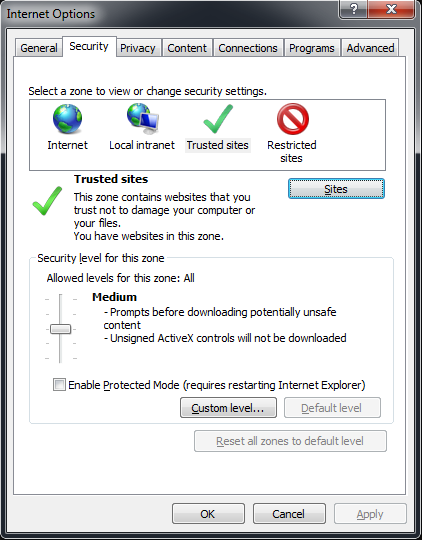This screenshot has width=422, height=540.
Task: Switch to the Content tab
Action: tap(187, 48)
